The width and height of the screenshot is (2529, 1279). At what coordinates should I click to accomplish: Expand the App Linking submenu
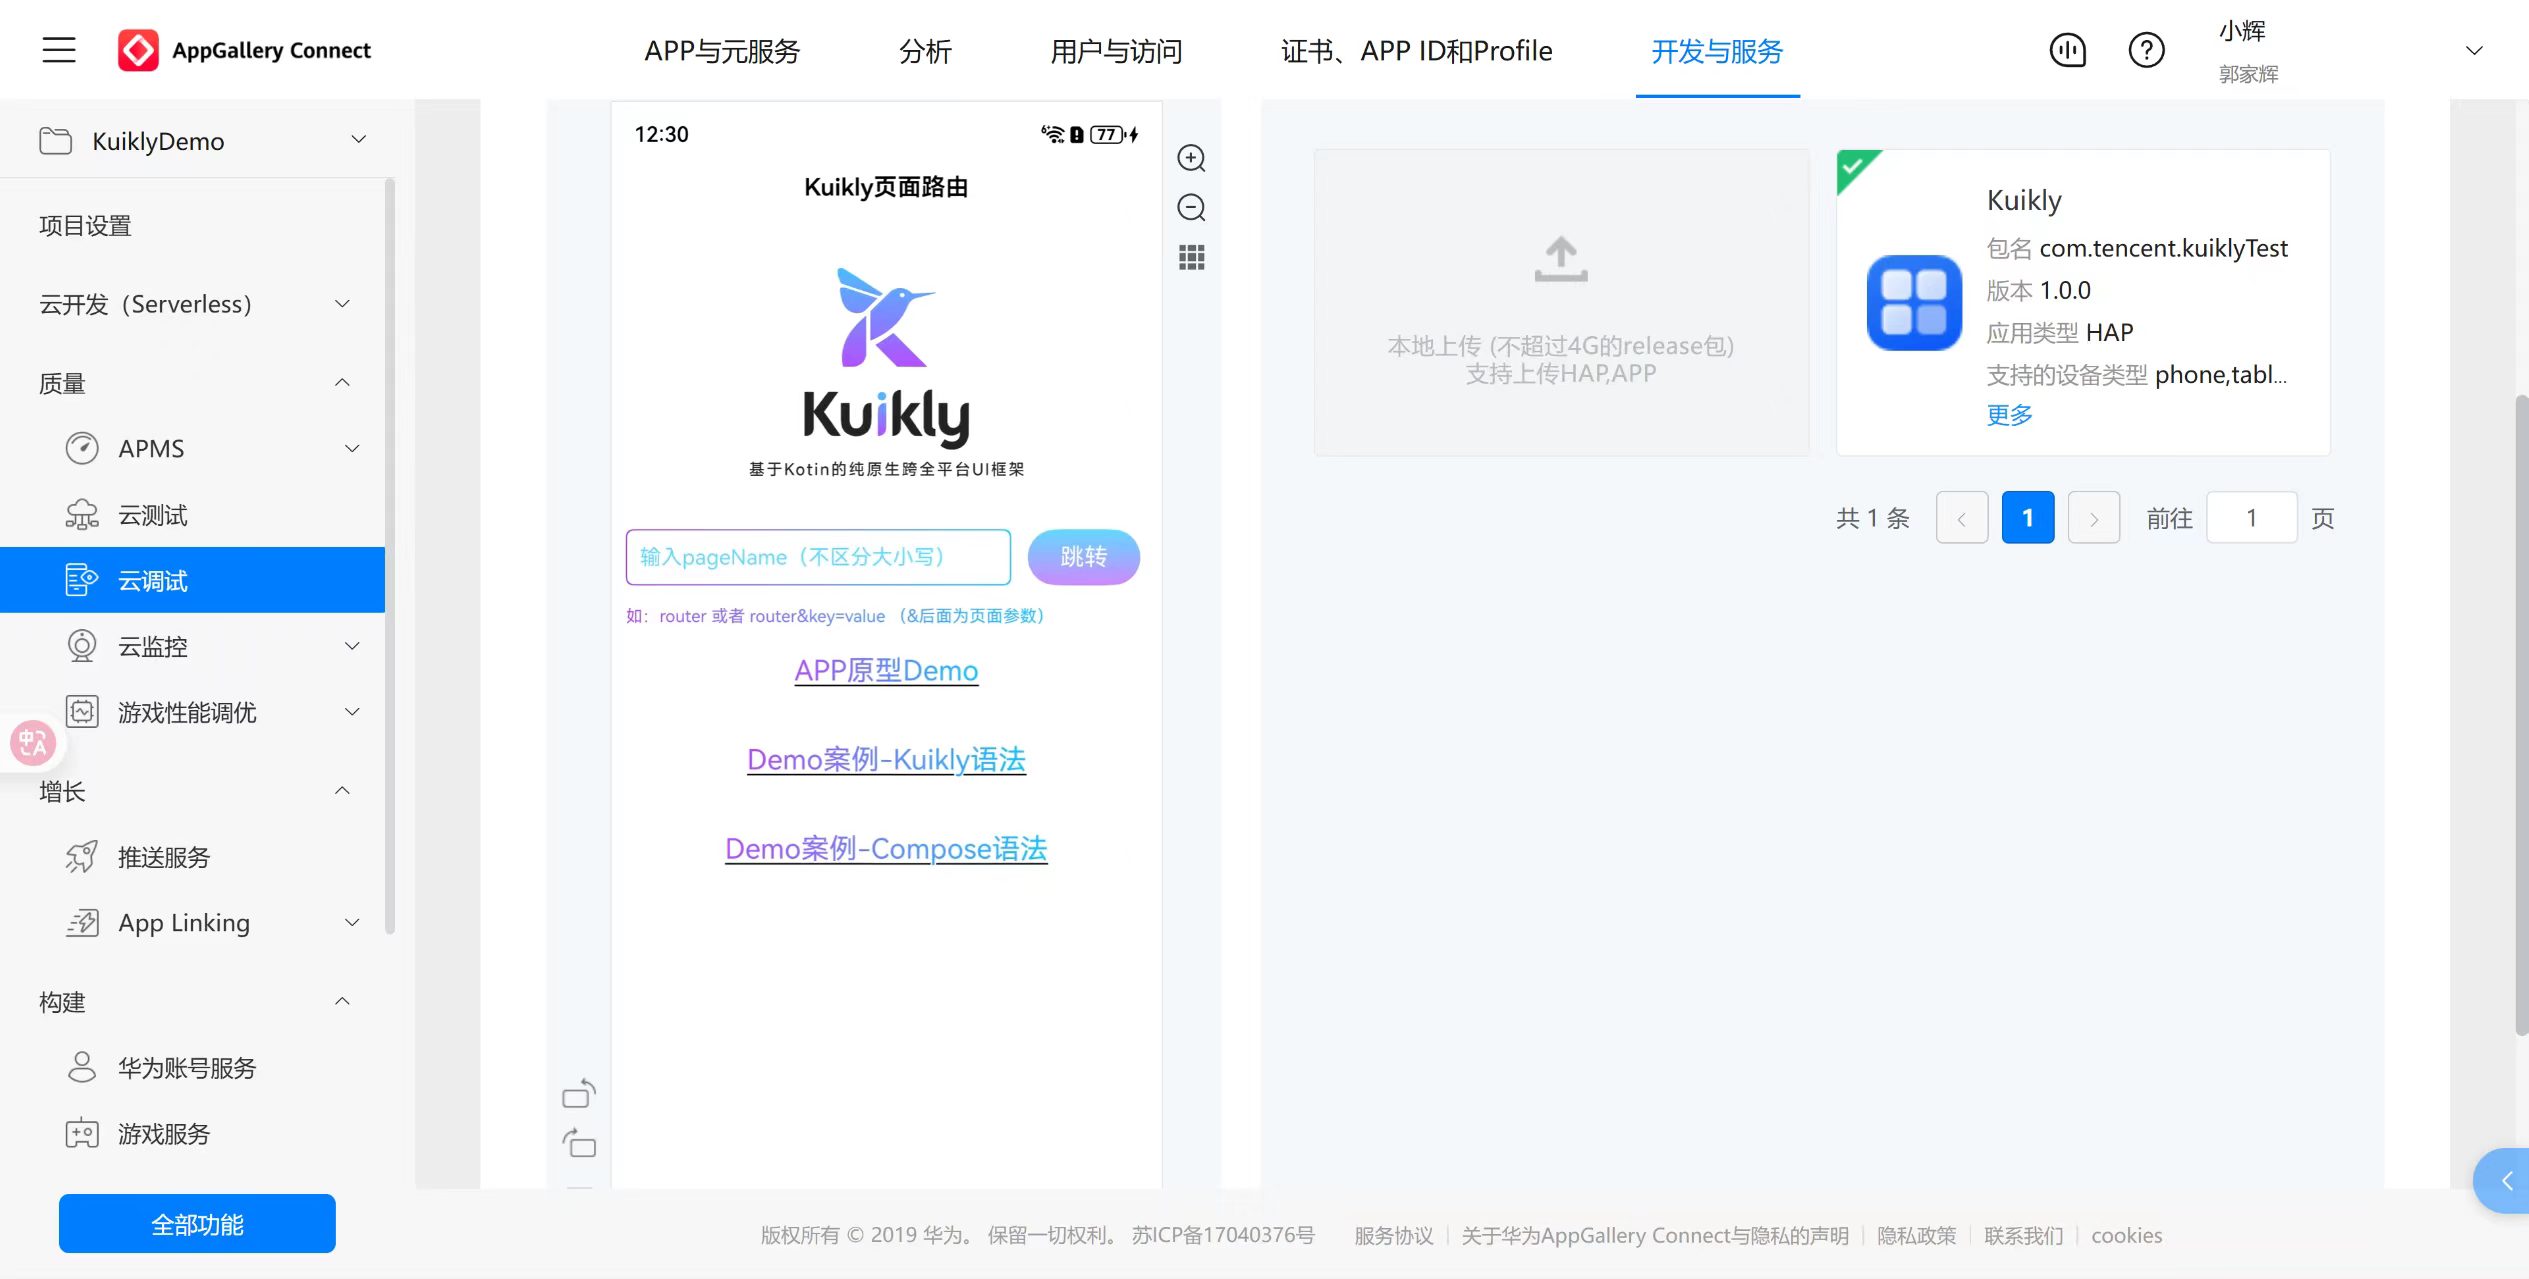351,922
